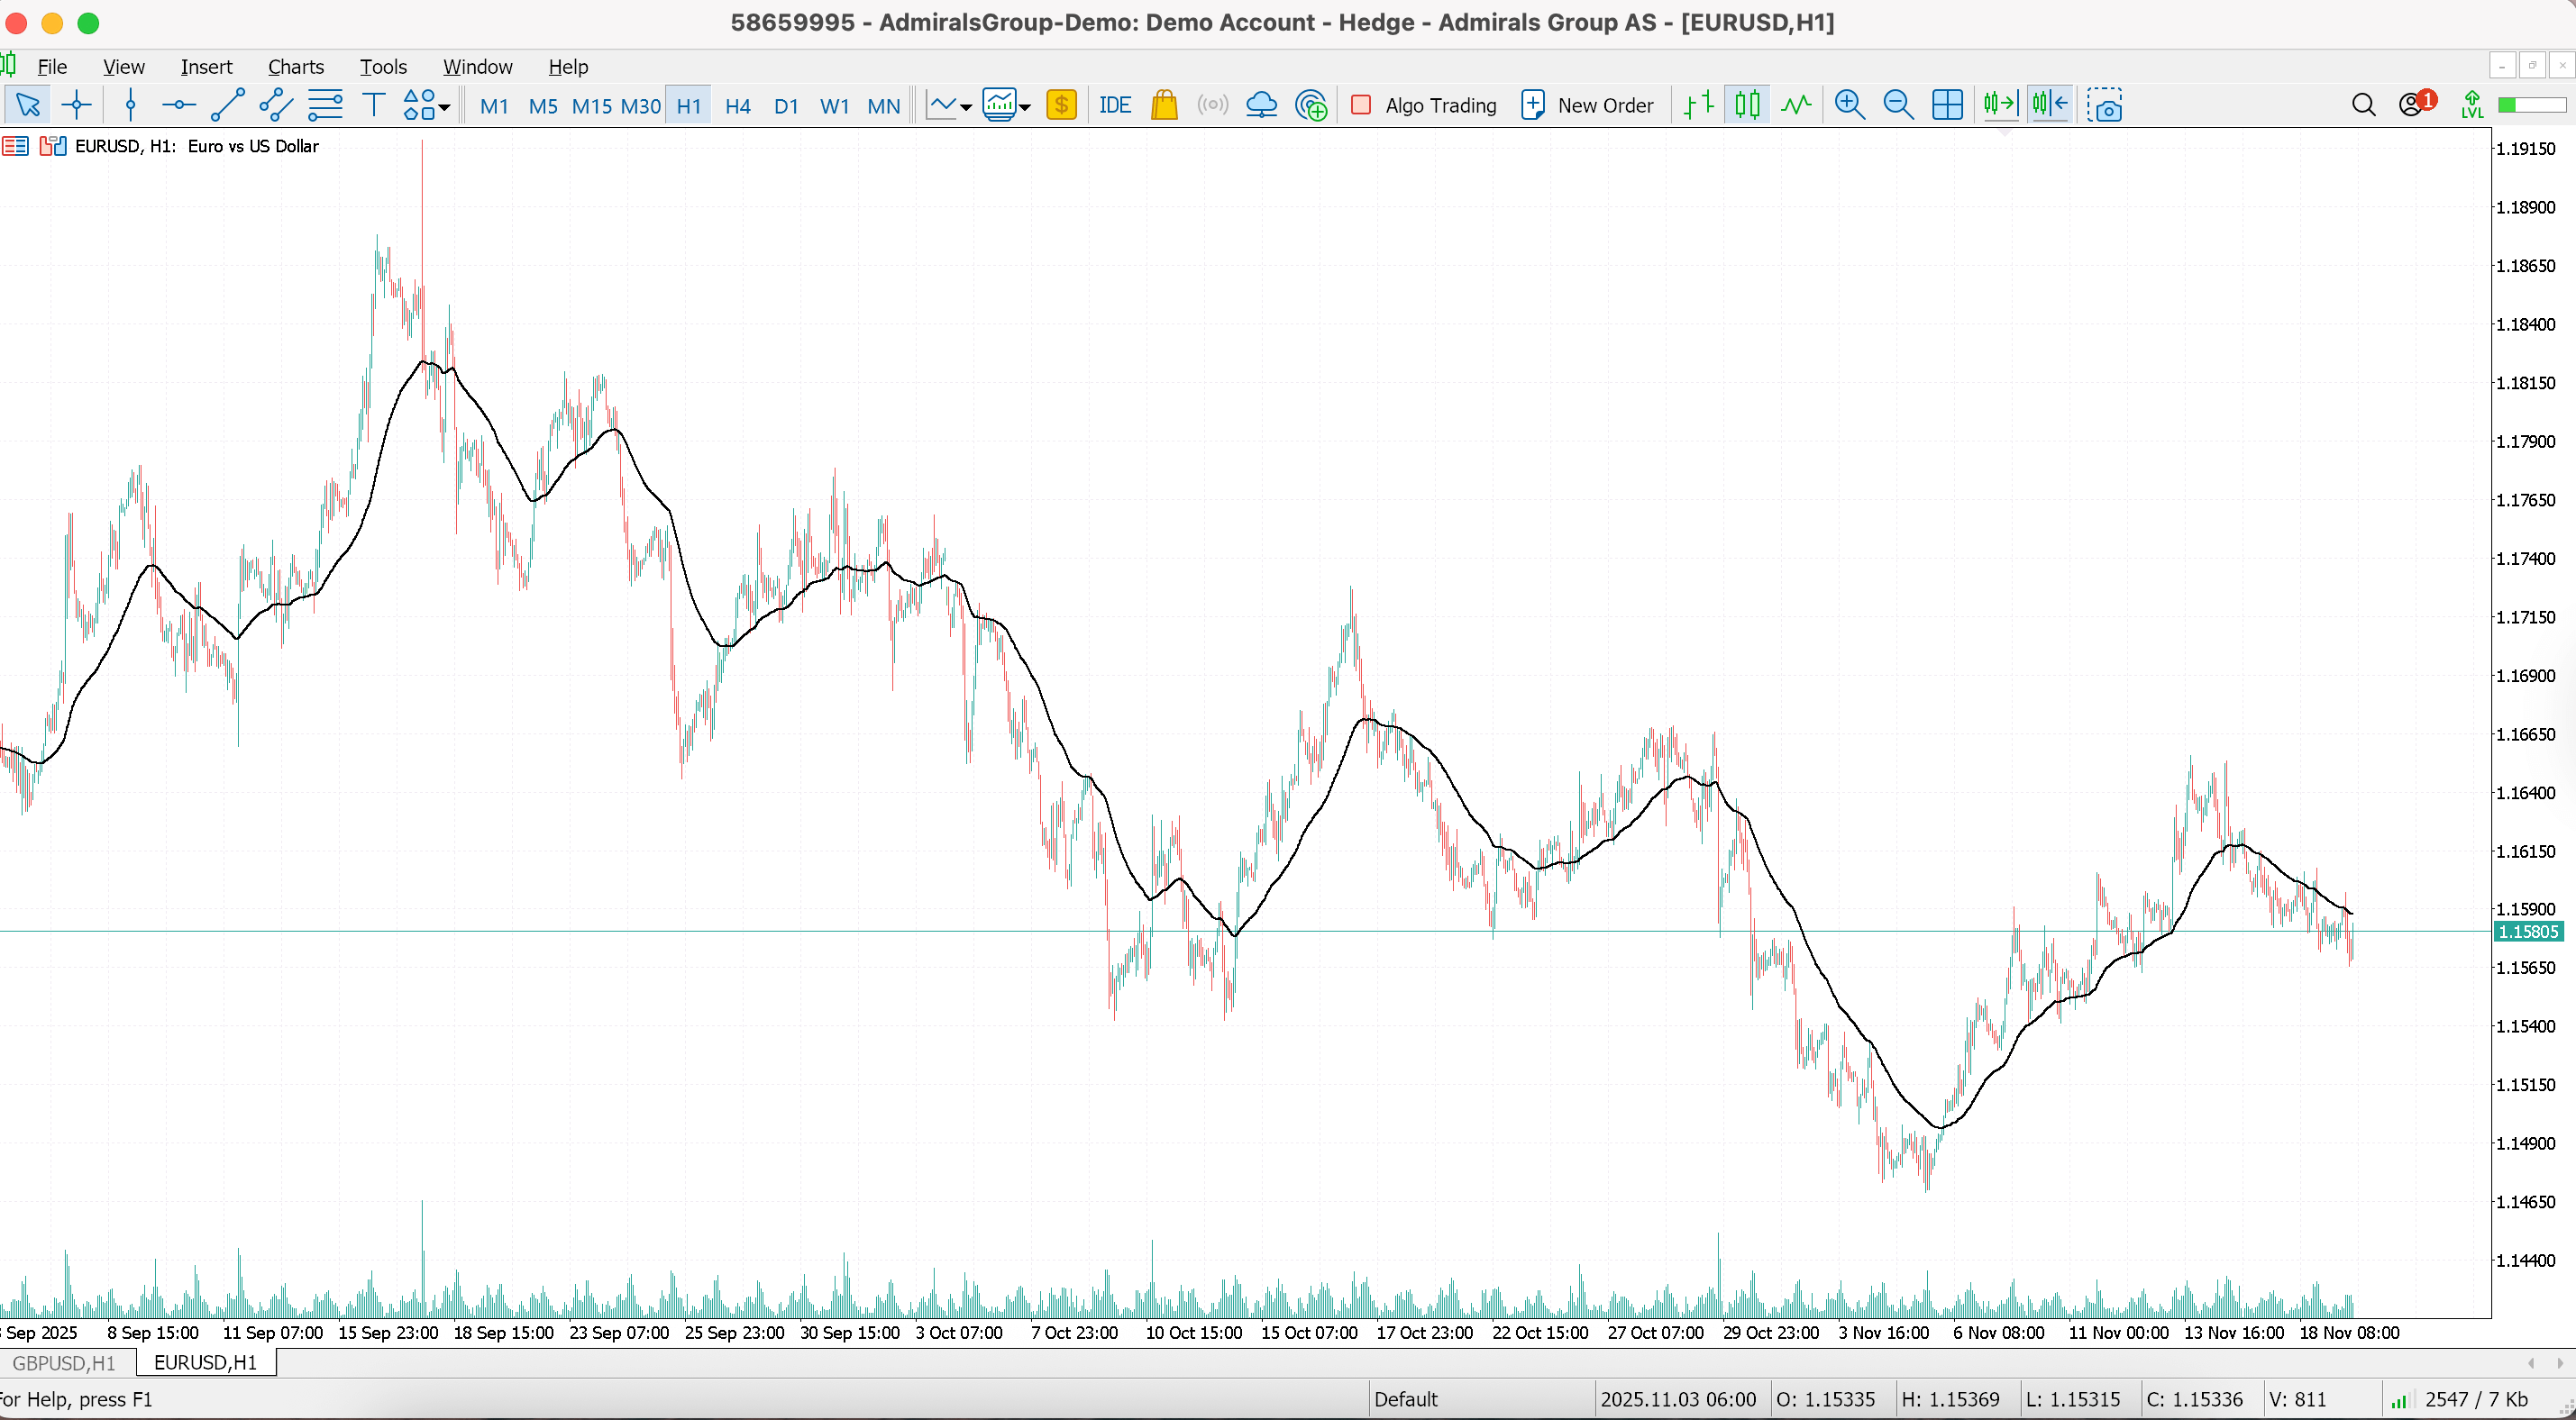Image resolution: width=2576 pixels, height=1420 pixels.
Task: Open the Charts menu
Action: 296,67
